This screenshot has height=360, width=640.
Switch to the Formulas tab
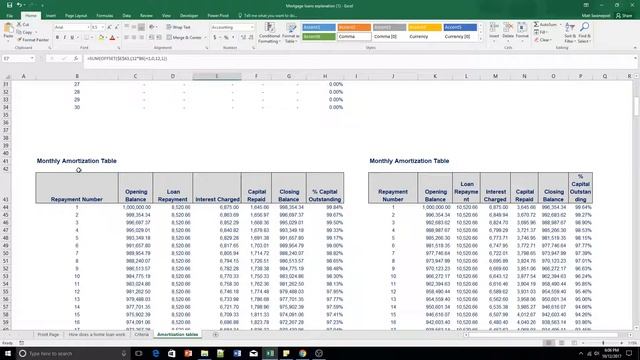pyautogui.click(x=105, y=16)
